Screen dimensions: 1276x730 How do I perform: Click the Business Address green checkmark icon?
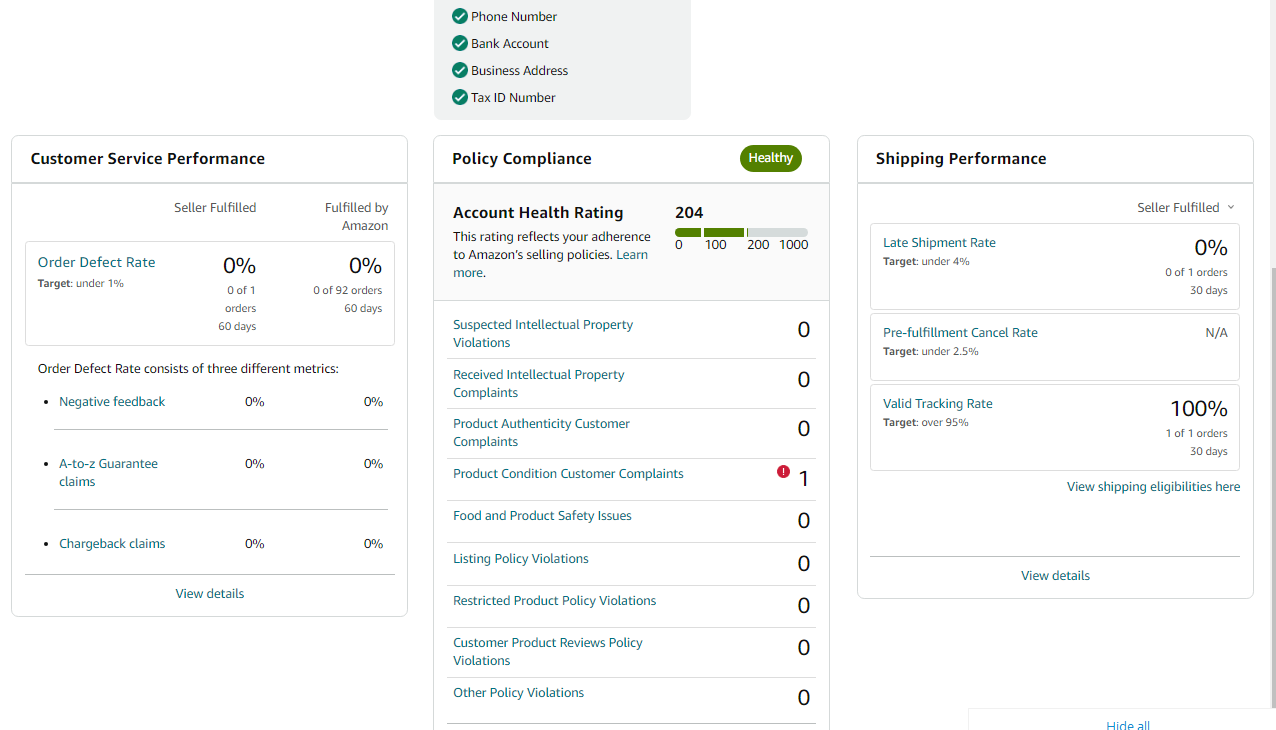(460, 70)
